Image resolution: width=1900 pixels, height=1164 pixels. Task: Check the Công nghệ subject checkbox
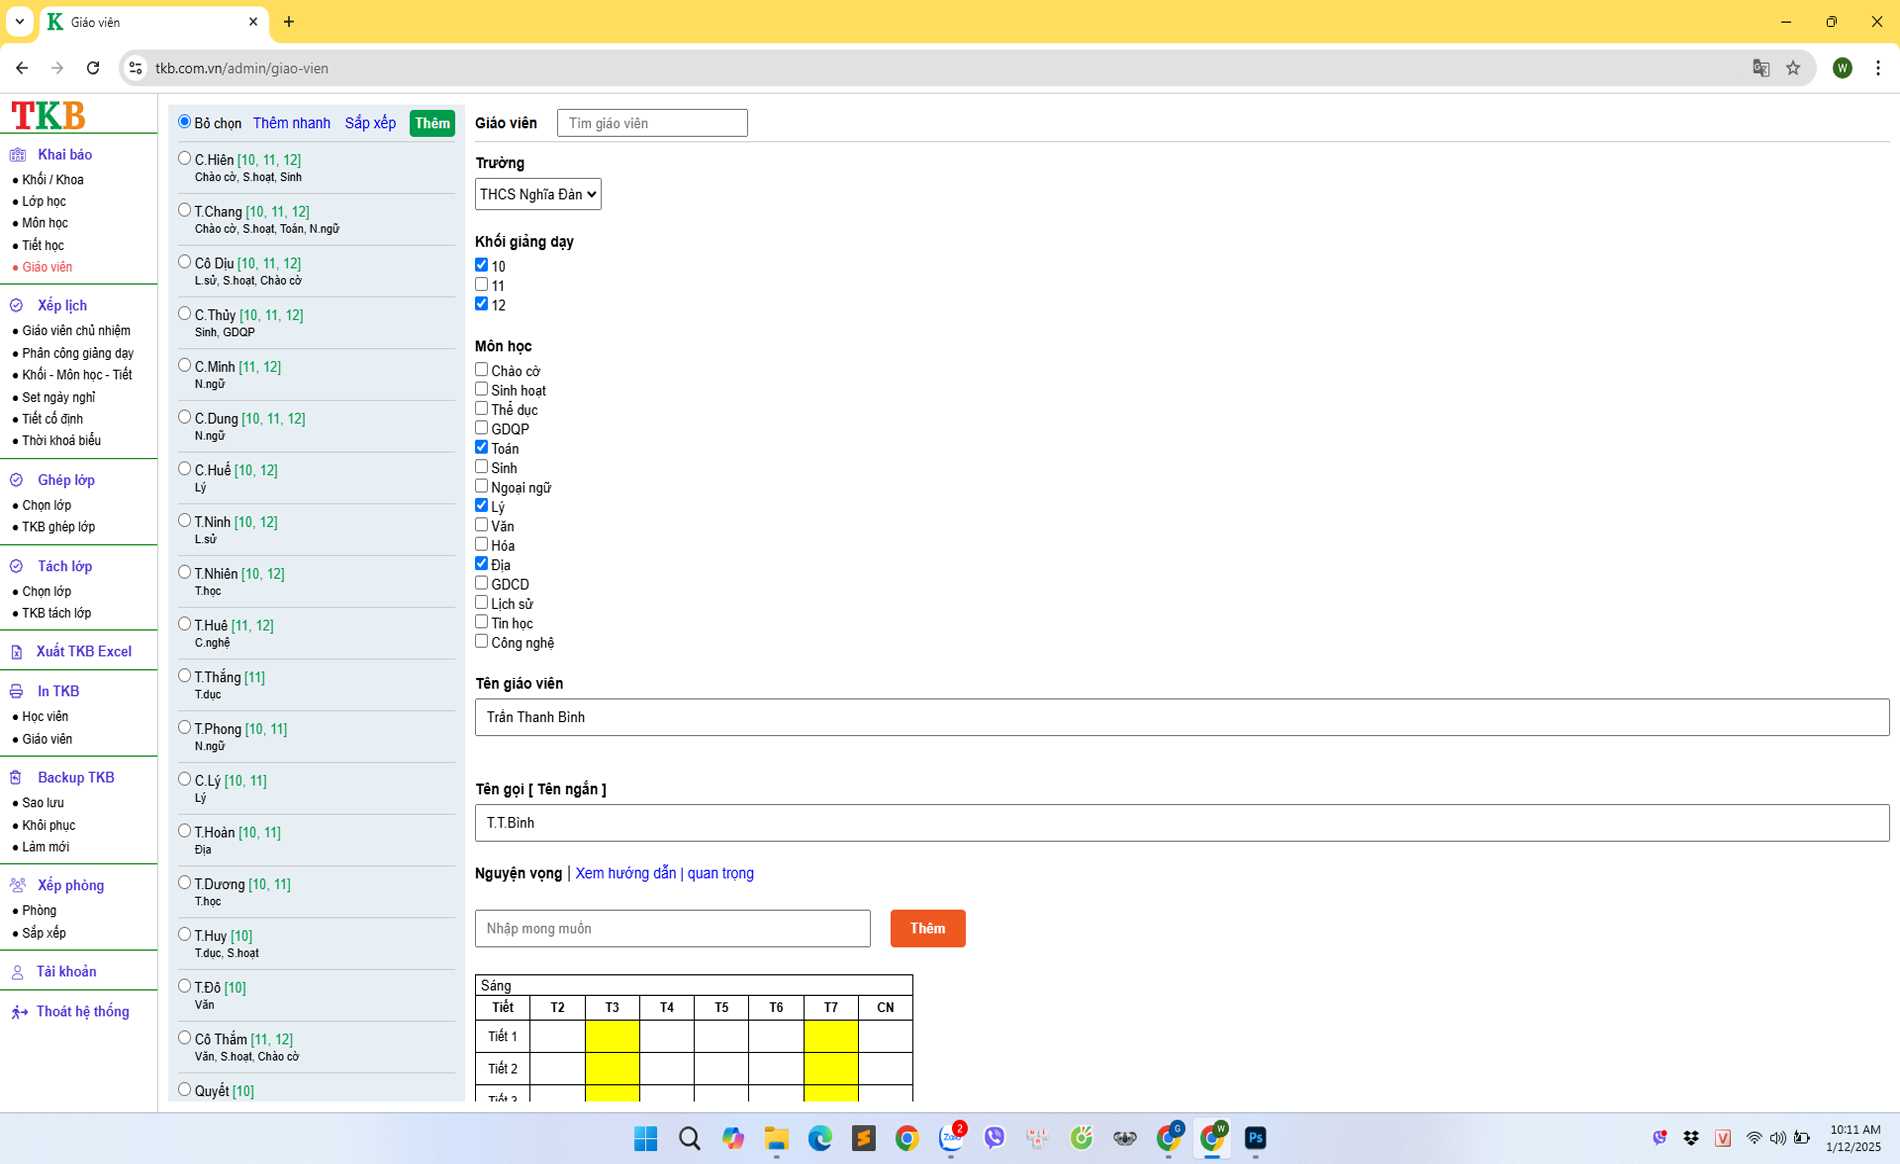[x=482, y=641]
